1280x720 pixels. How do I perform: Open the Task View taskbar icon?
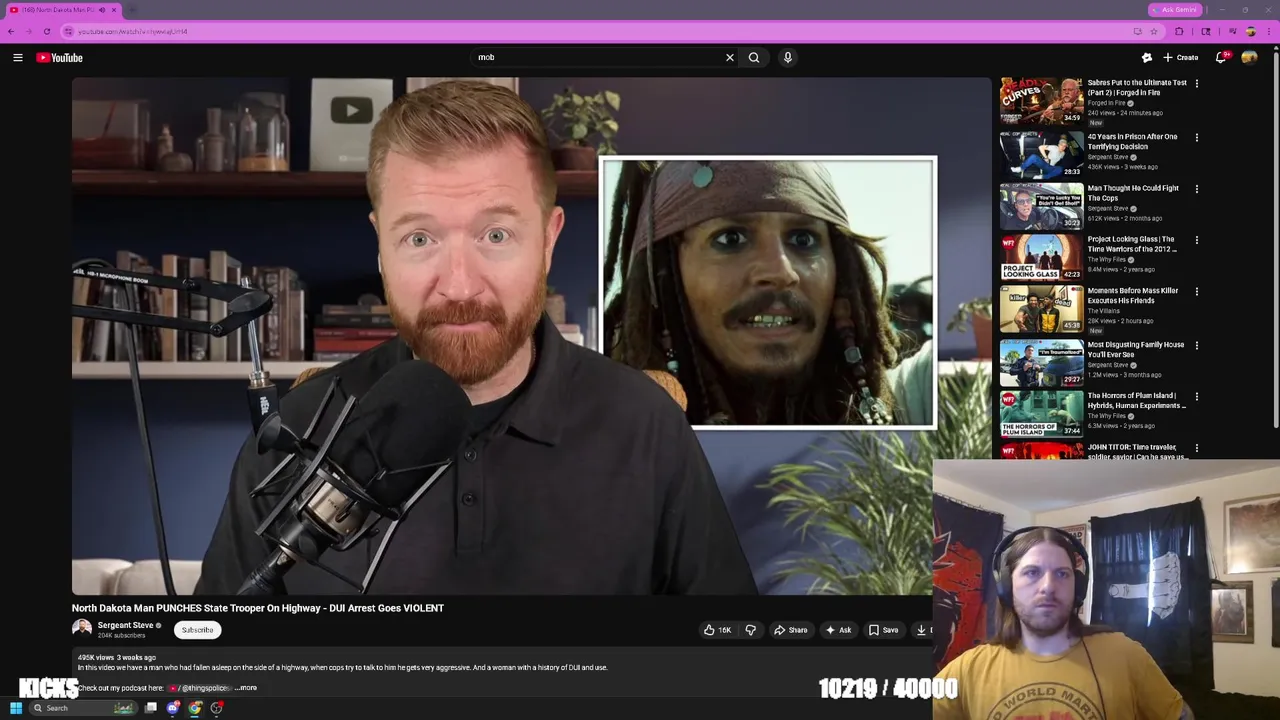[x=151, y=708]
